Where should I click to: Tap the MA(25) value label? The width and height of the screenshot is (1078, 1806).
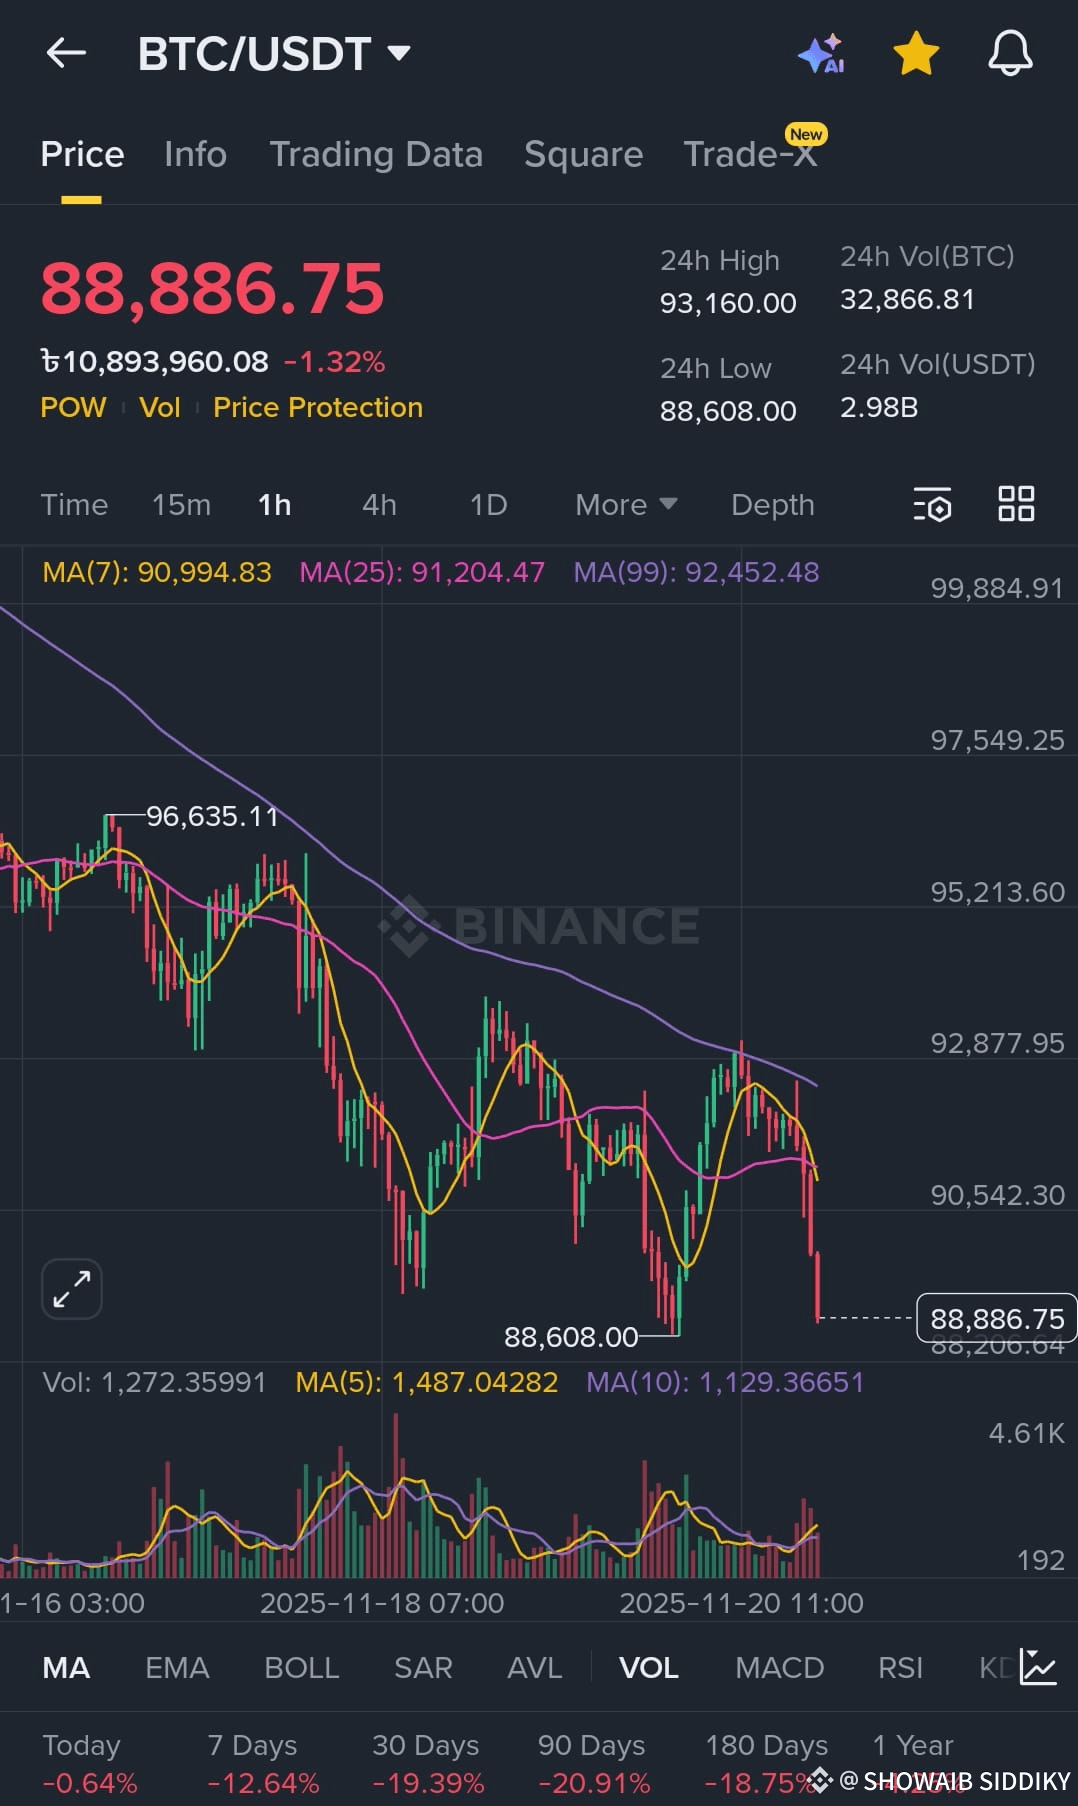422,572
